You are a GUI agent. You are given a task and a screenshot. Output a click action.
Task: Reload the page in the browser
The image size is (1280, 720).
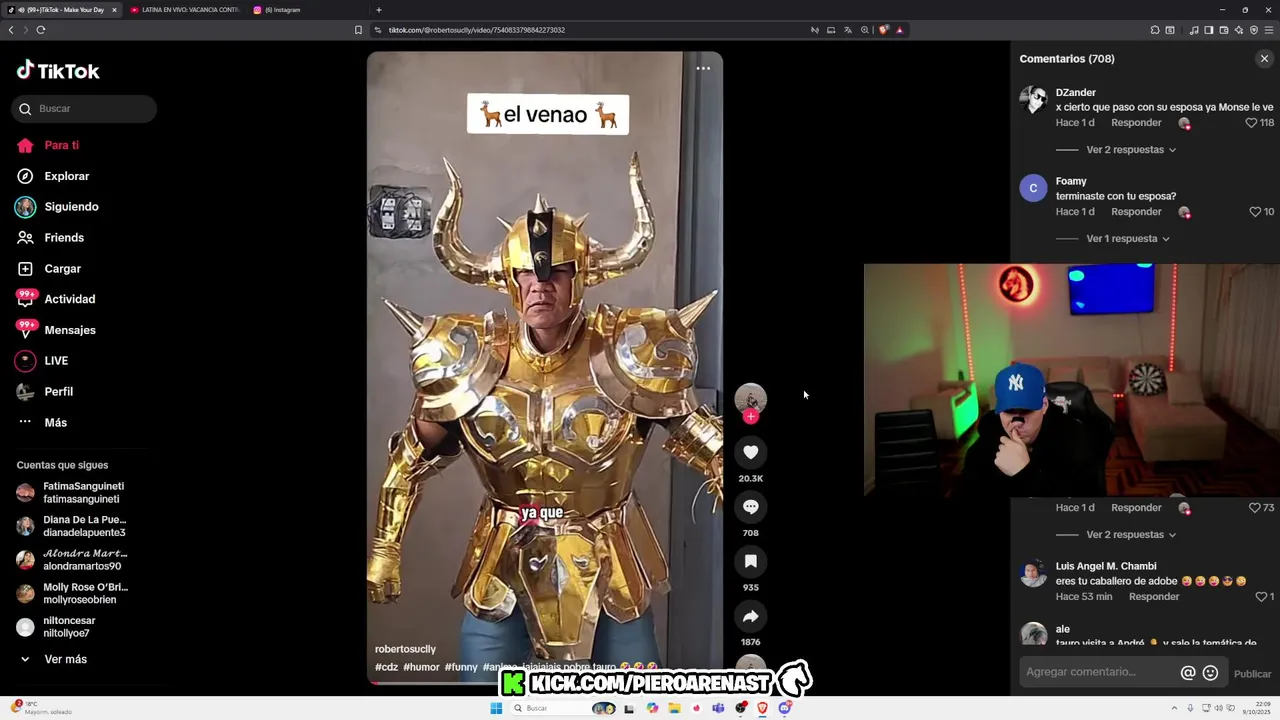click(41, 30)
